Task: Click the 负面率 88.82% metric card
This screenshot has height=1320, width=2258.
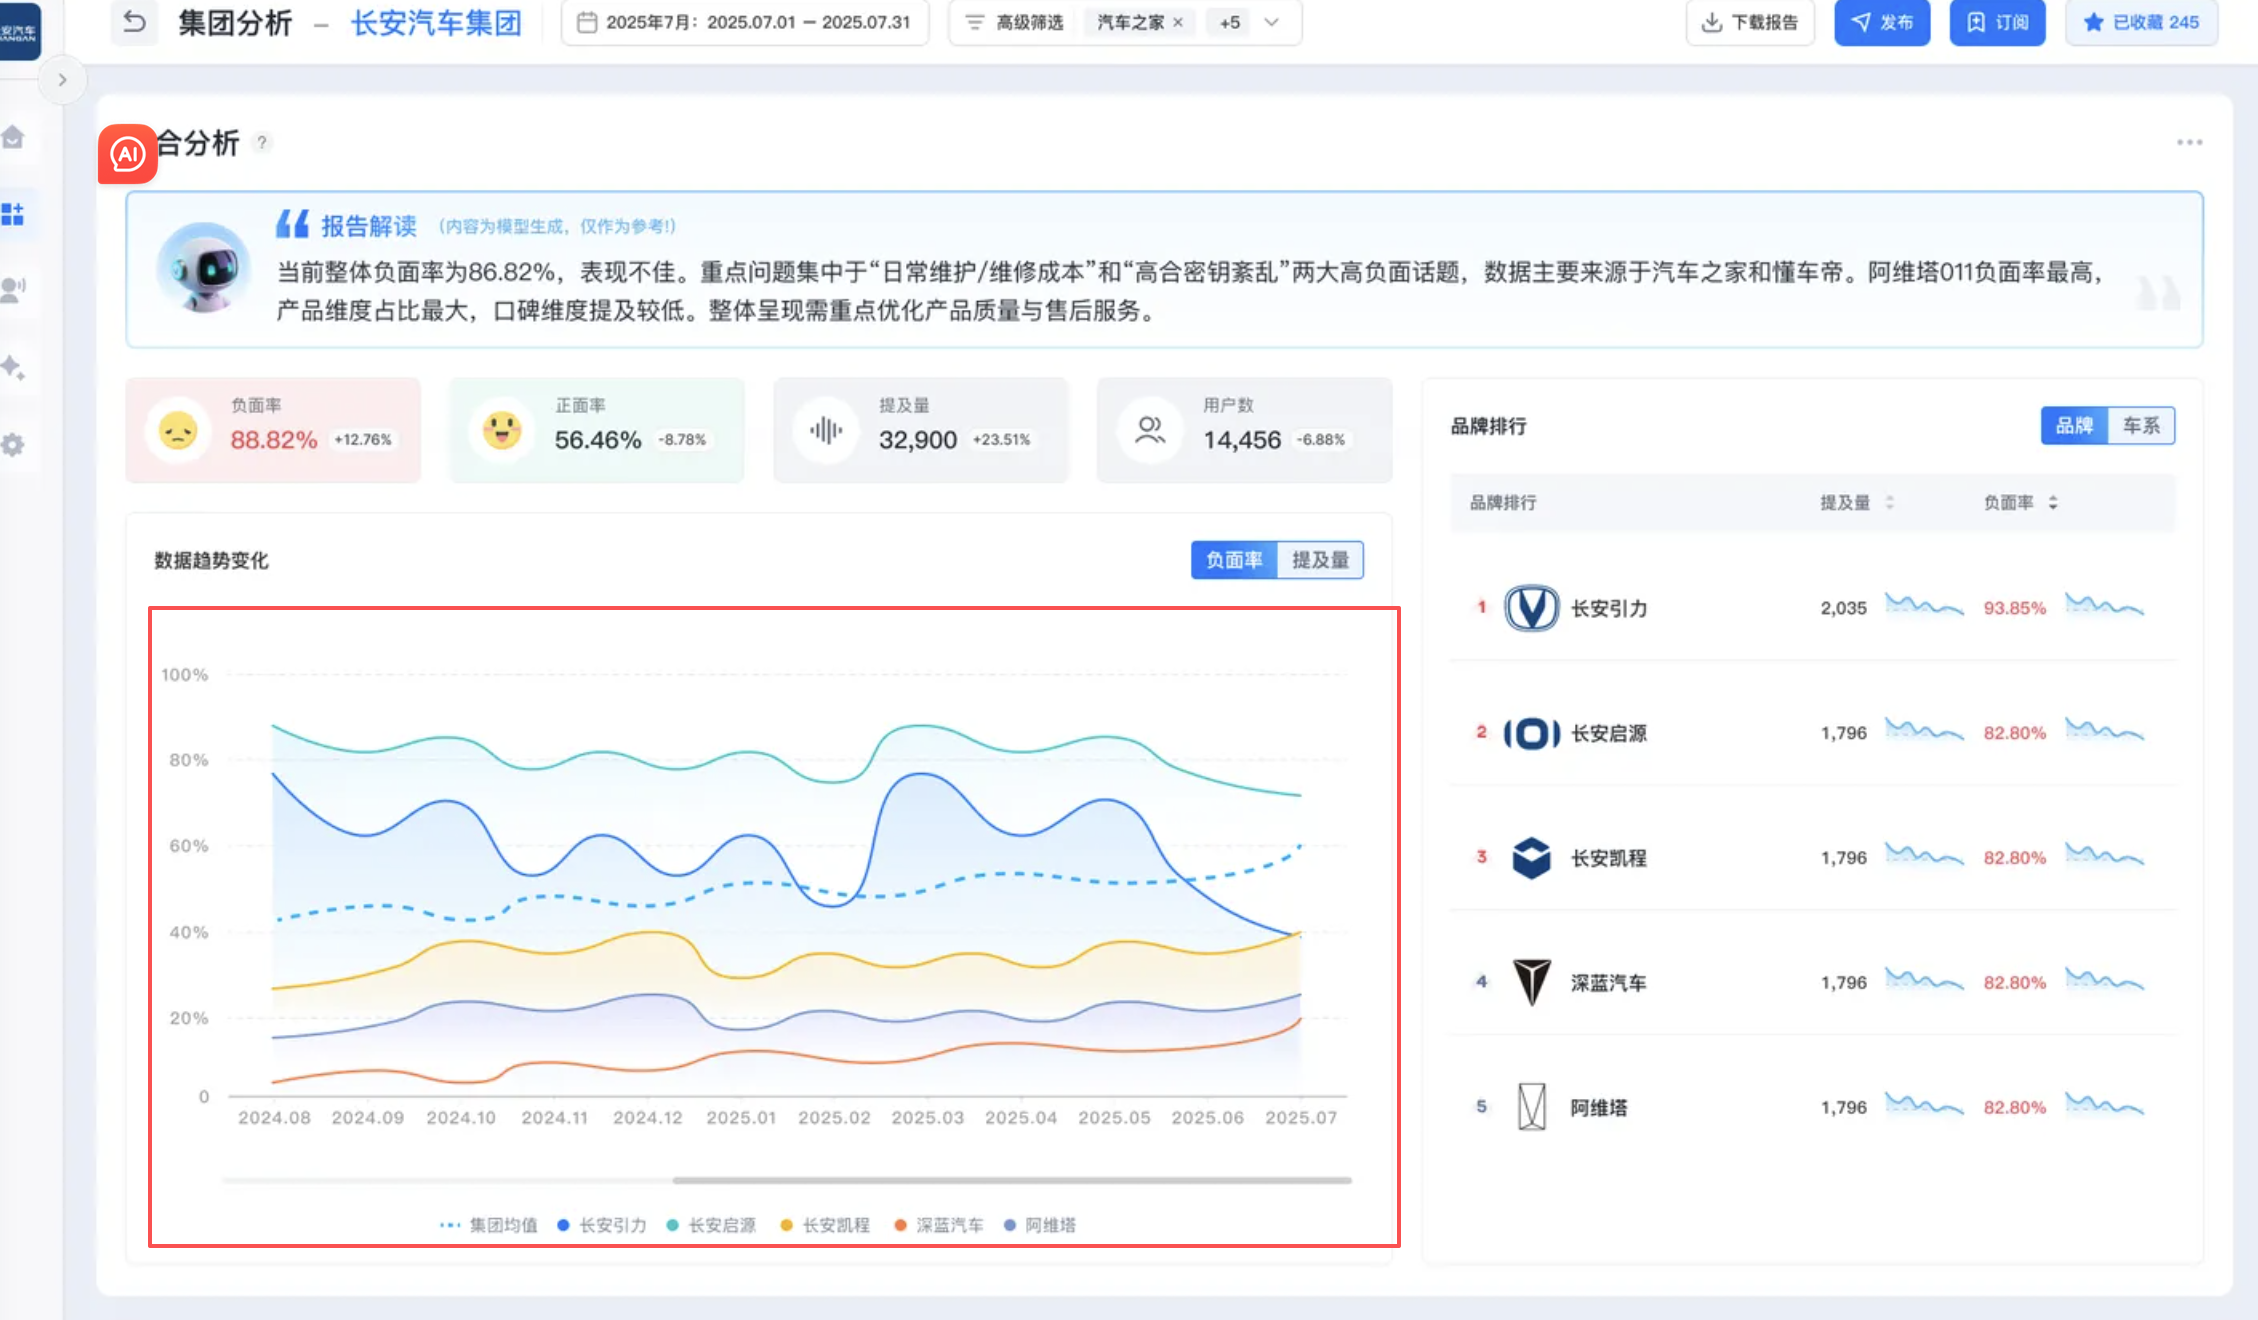Action: click(273, 430)
